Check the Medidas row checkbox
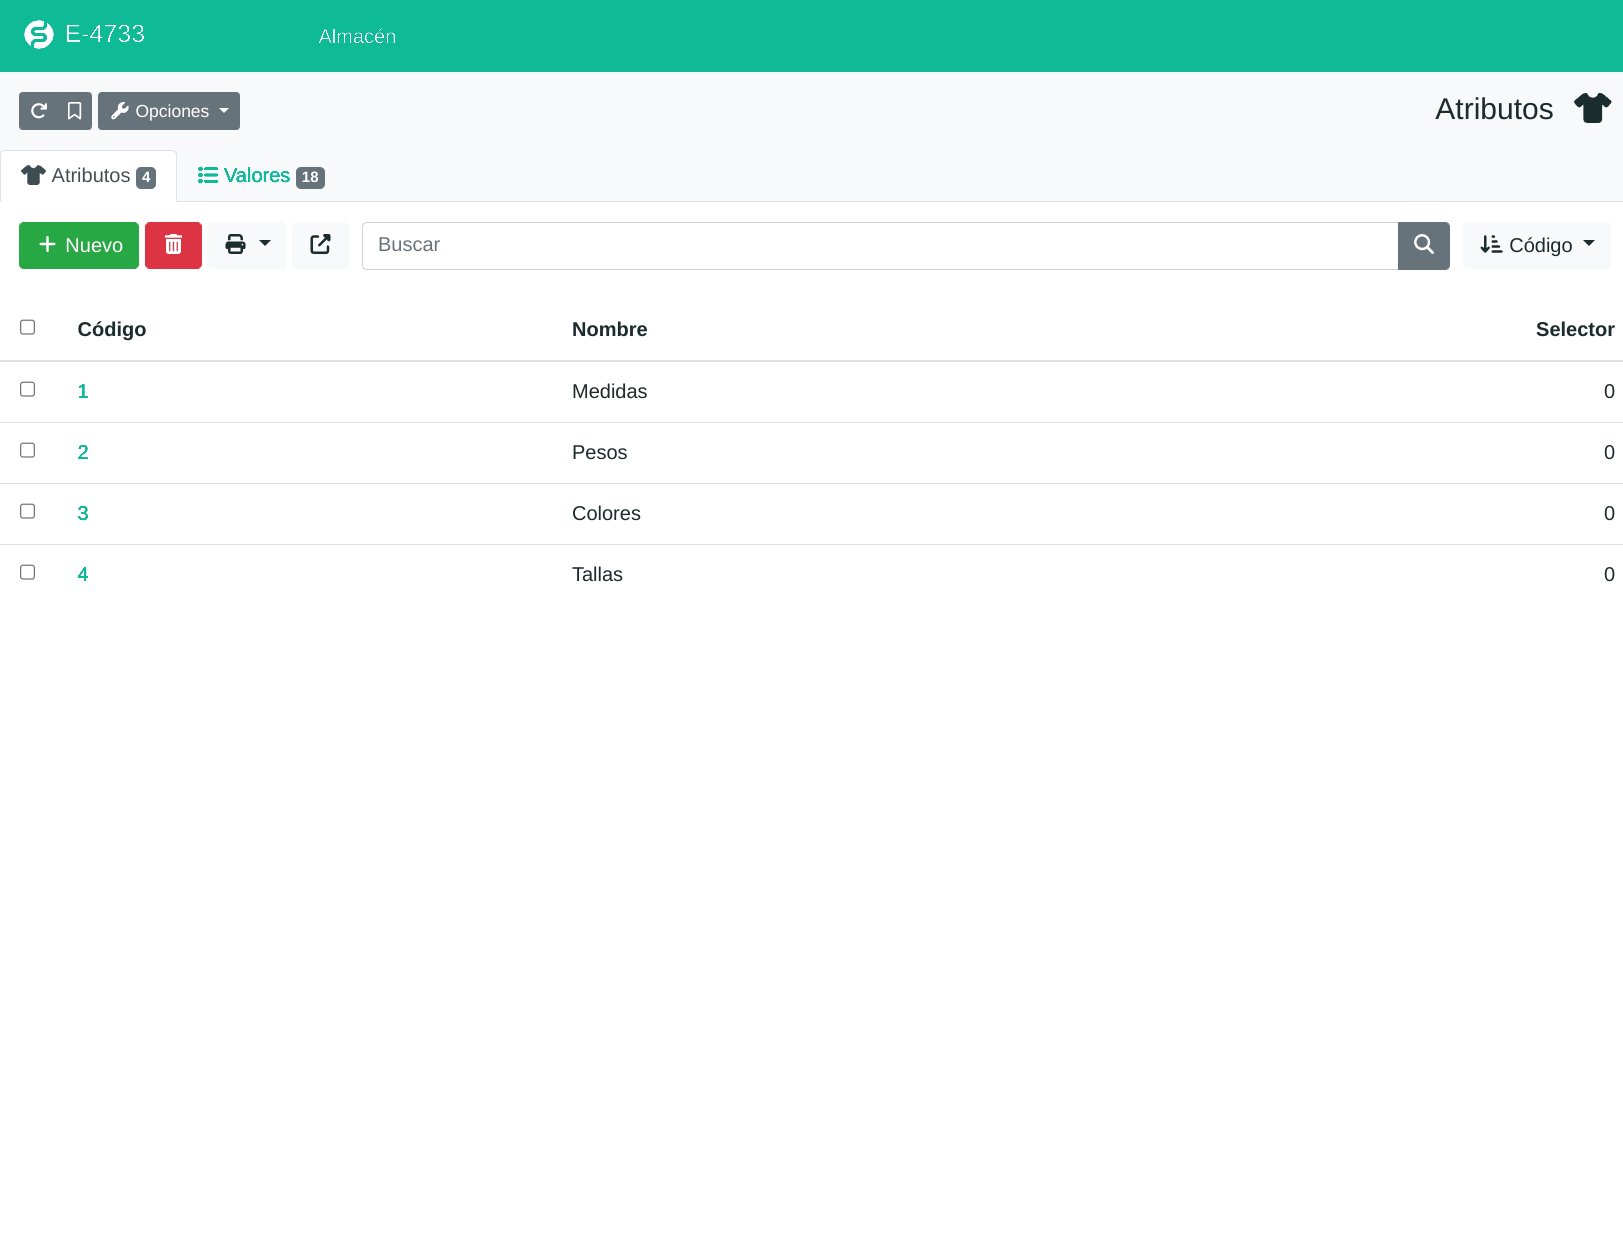Screen dimensions: 1623x1244 28,389
